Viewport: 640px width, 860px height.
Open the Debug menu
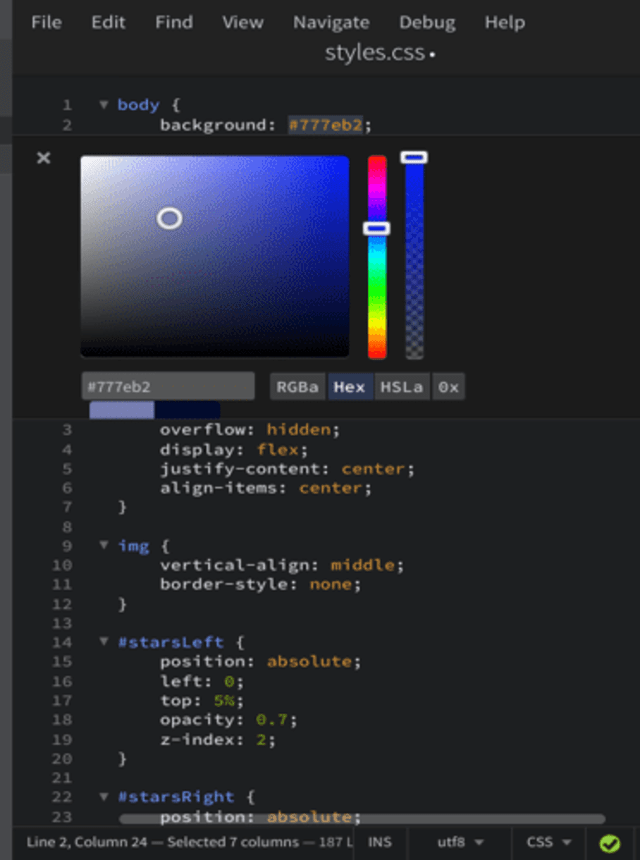[427, 22]
